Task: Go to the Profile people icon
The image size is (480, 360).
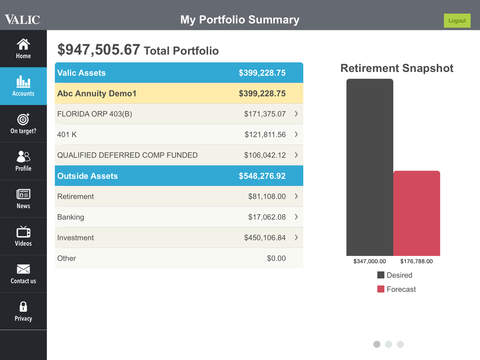Action: [x=23, y=156]
